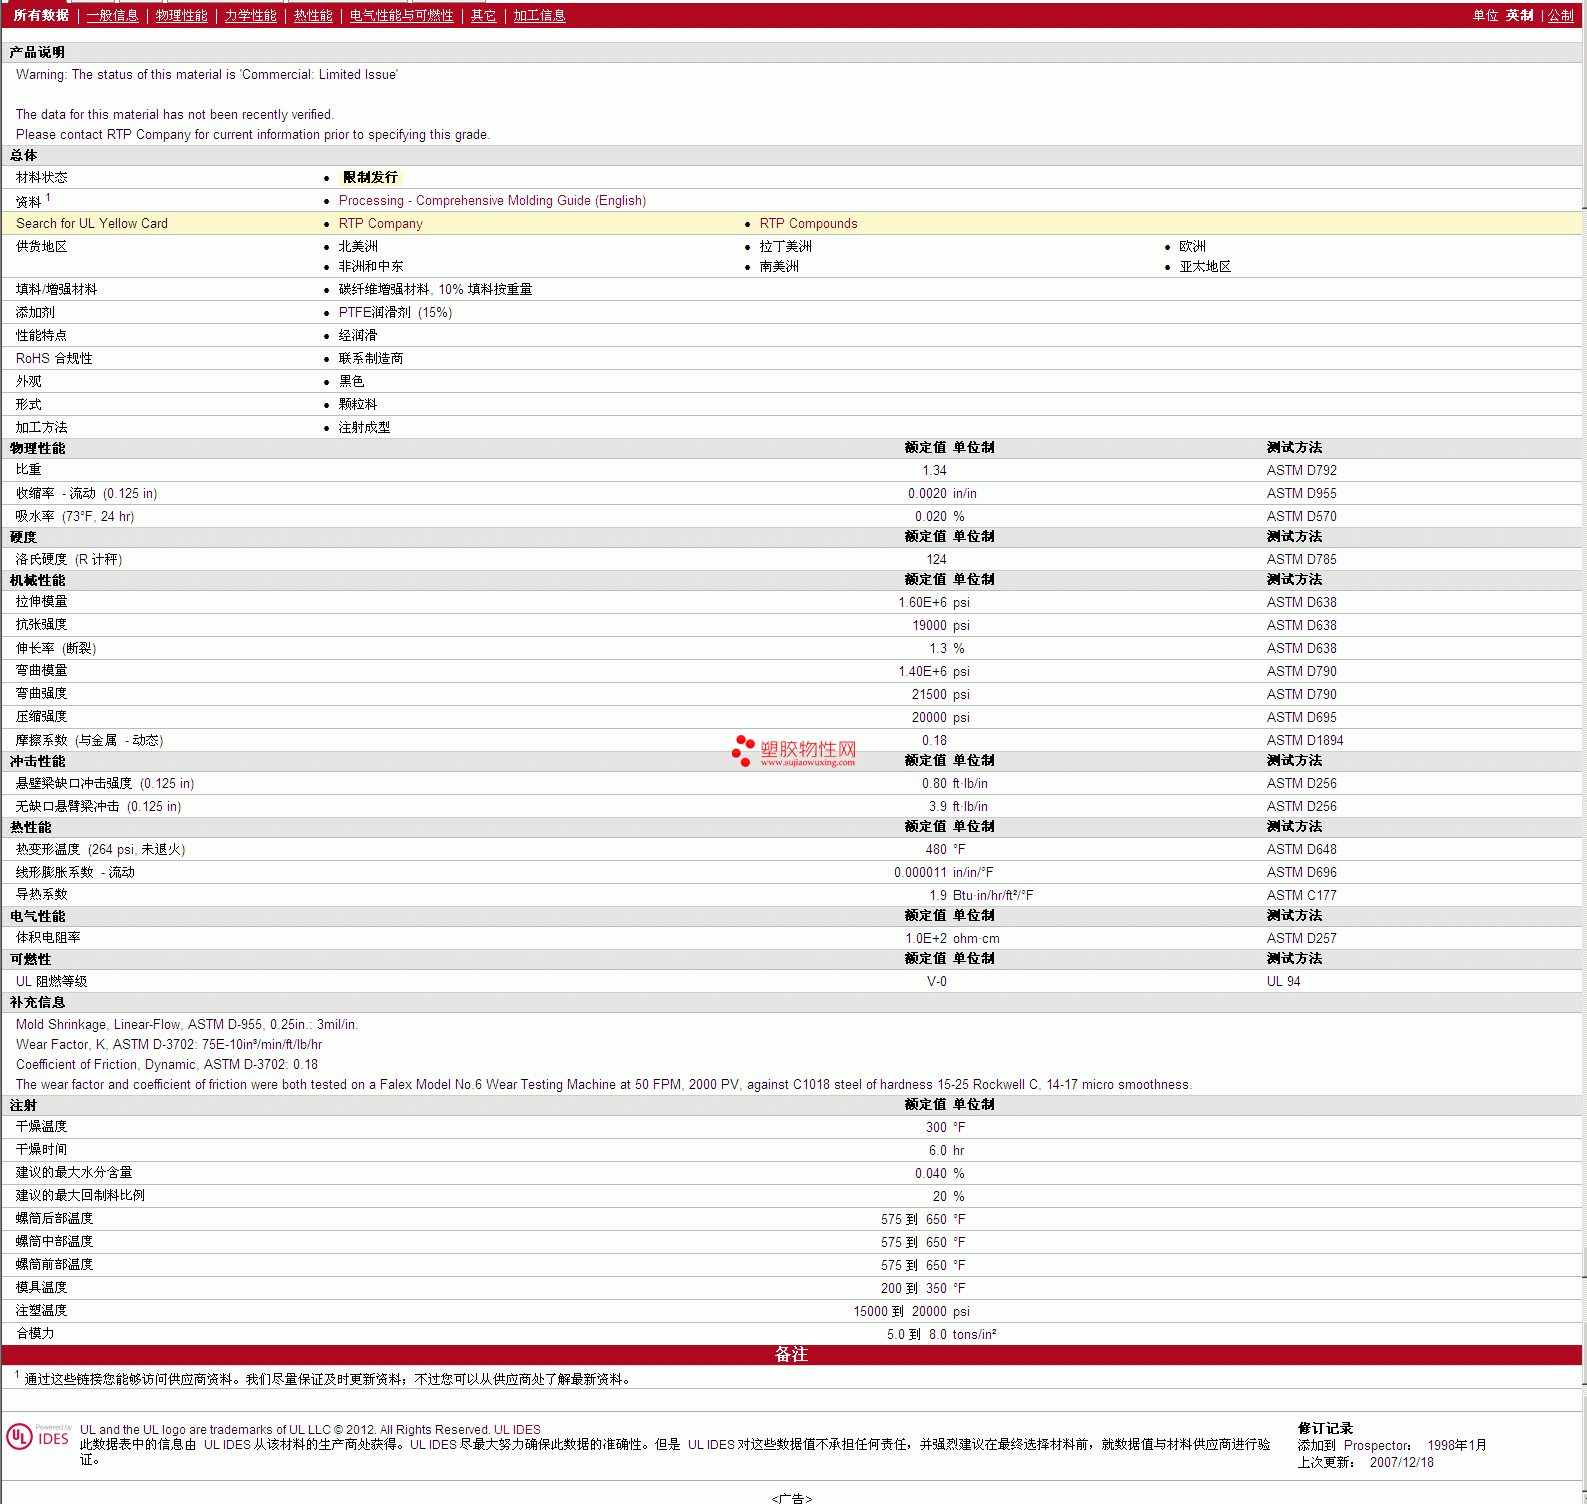Click the Search for UL Yellow Card row label
Viewport: 1587px width, 1504px height.
92,224
